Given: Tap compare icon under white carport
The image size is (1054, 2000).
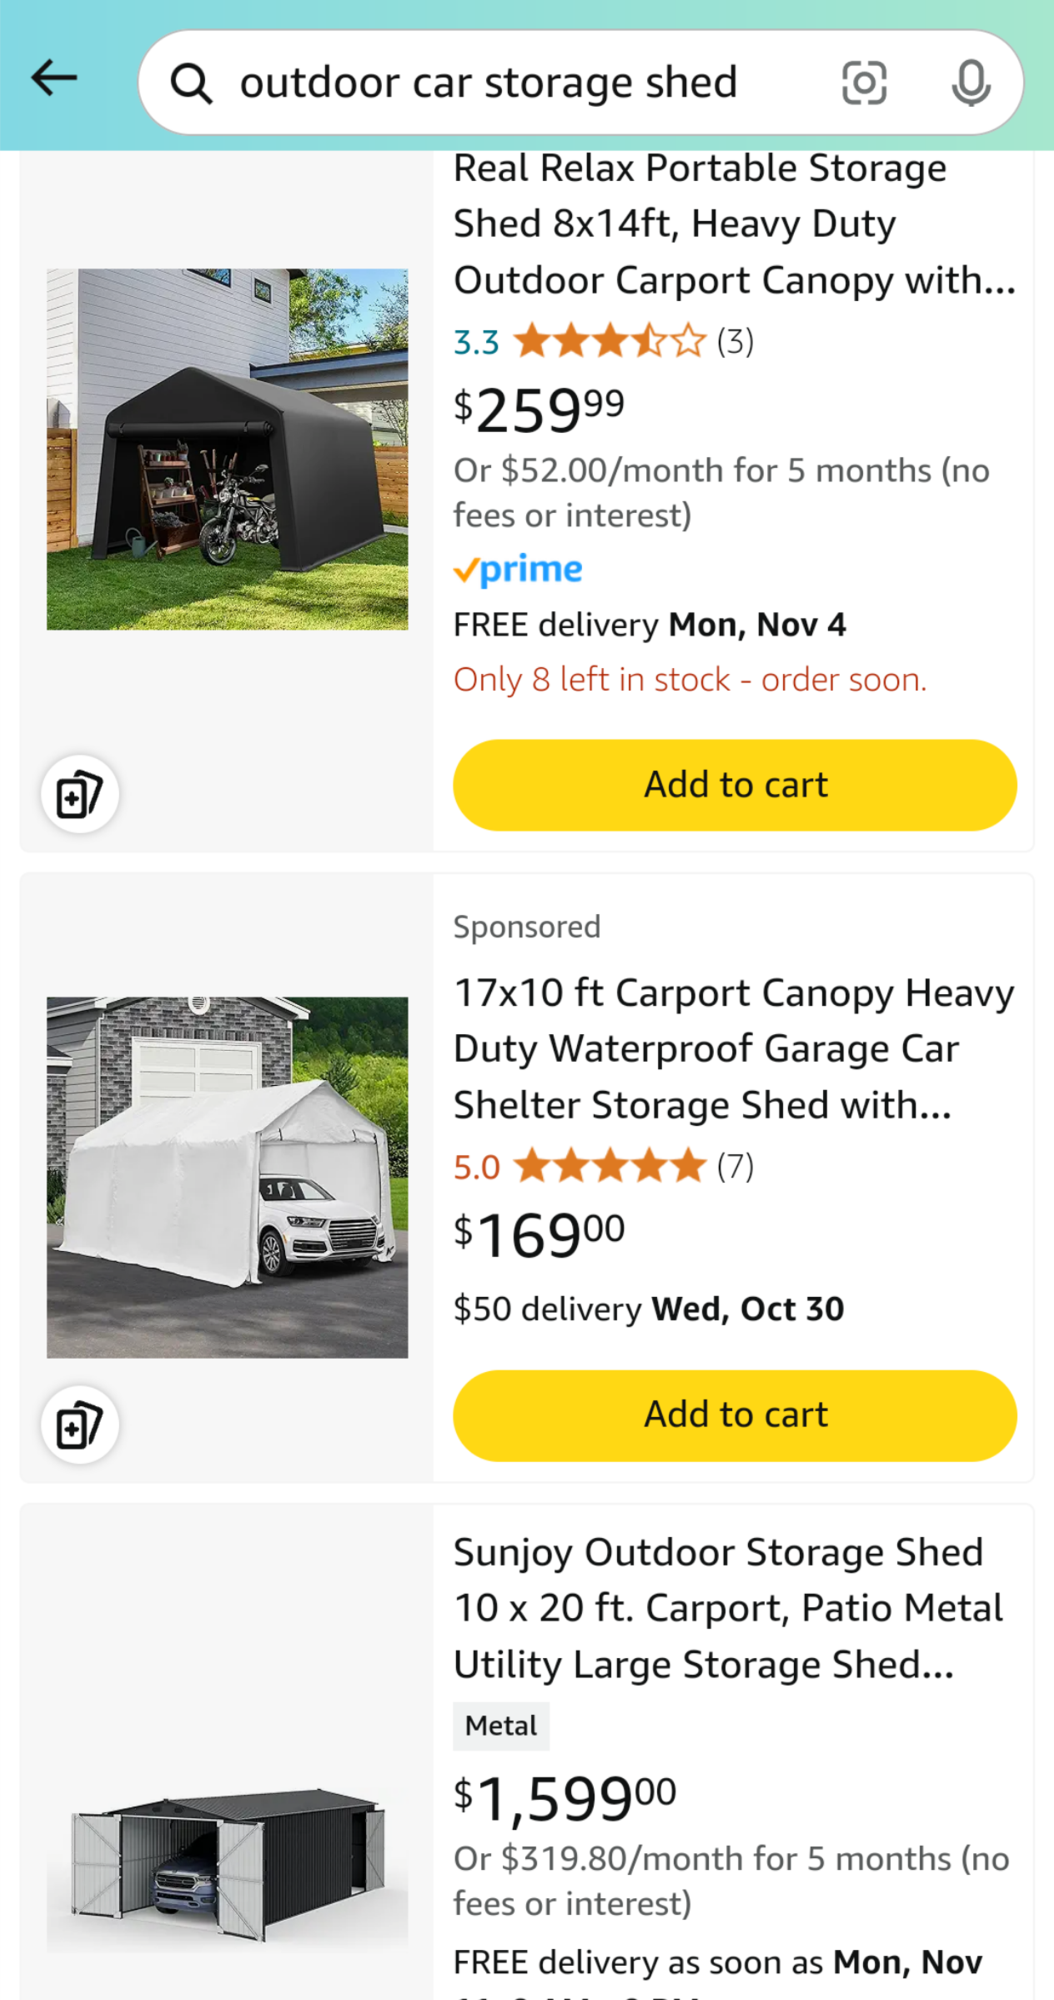Looking at the screenshot, I should (80, 1425).
